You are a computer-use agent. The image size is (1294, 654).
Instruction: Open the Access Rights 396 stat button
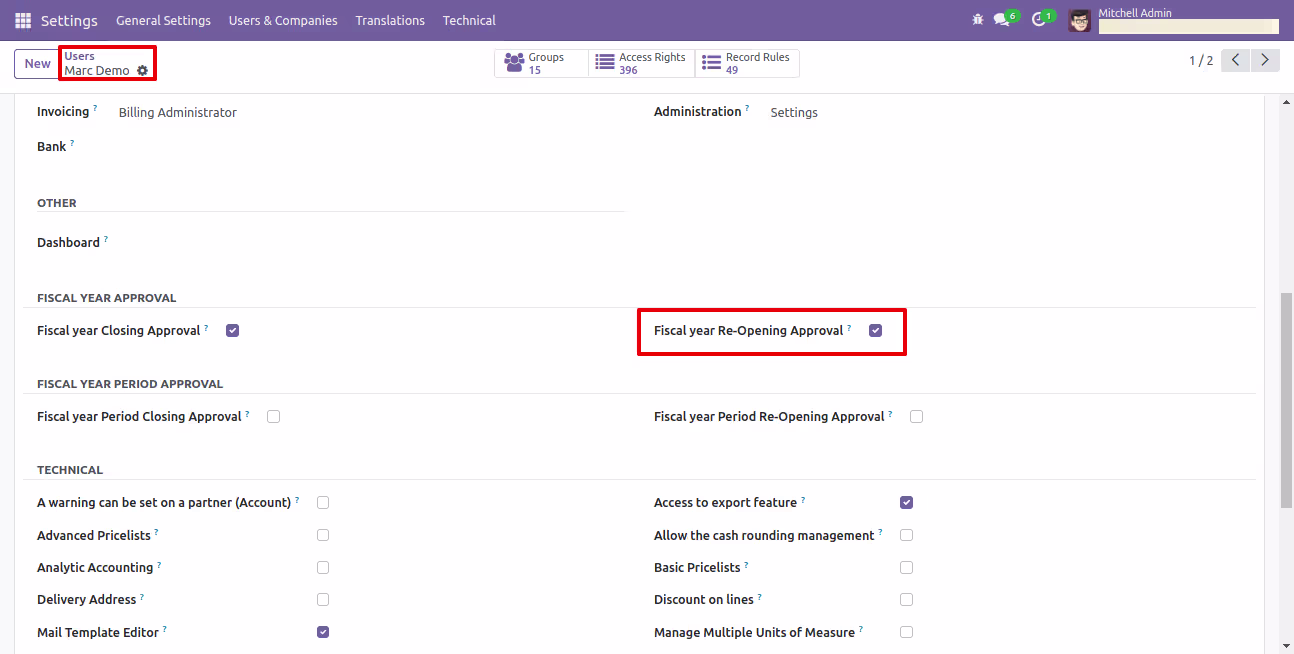coord(641,63)
